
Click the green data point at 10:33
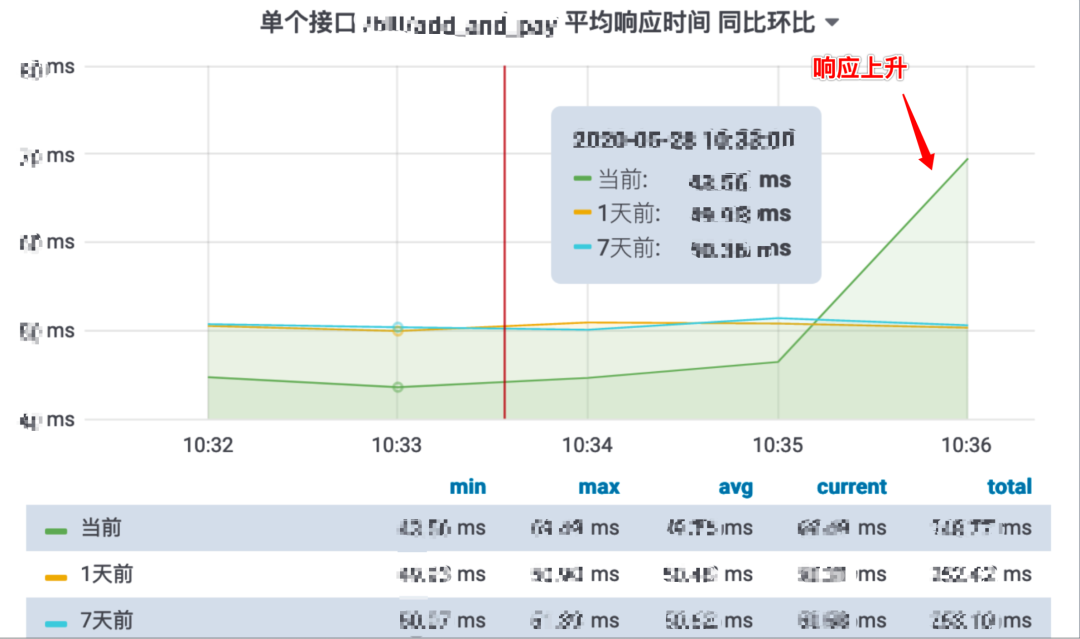[397, 387]
